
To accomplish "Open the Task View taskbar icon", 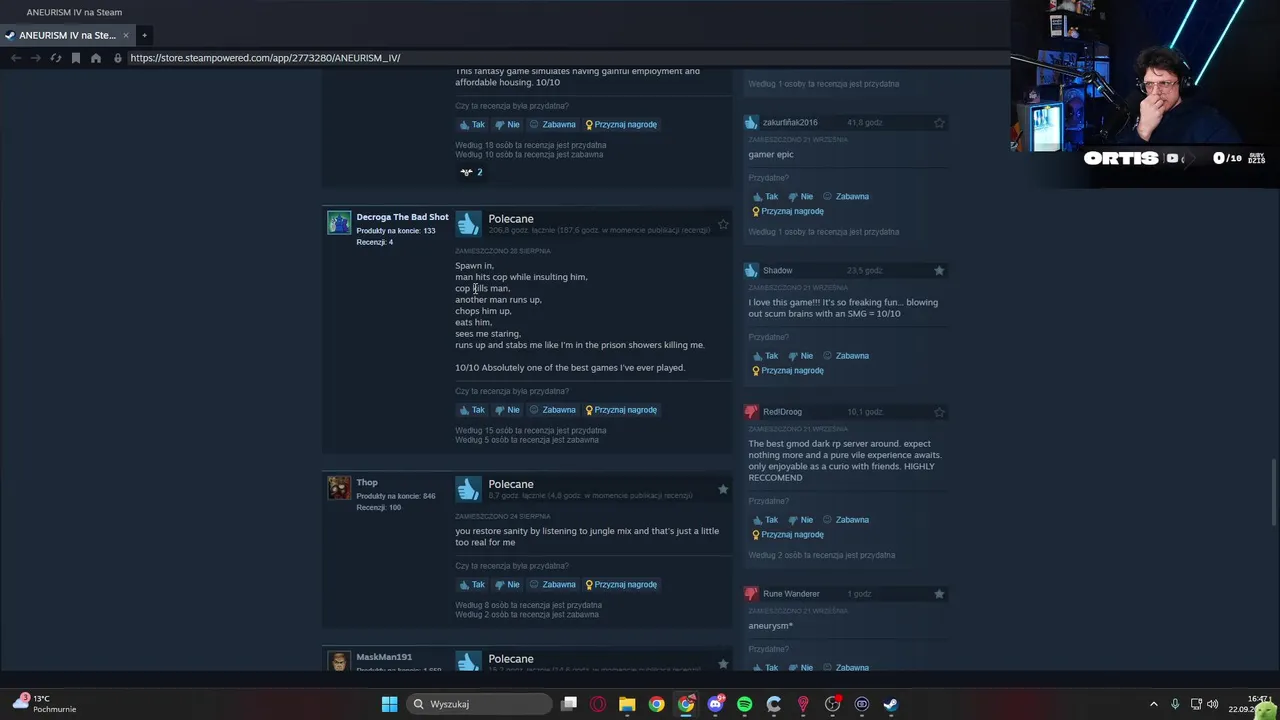I will (569, 704).
